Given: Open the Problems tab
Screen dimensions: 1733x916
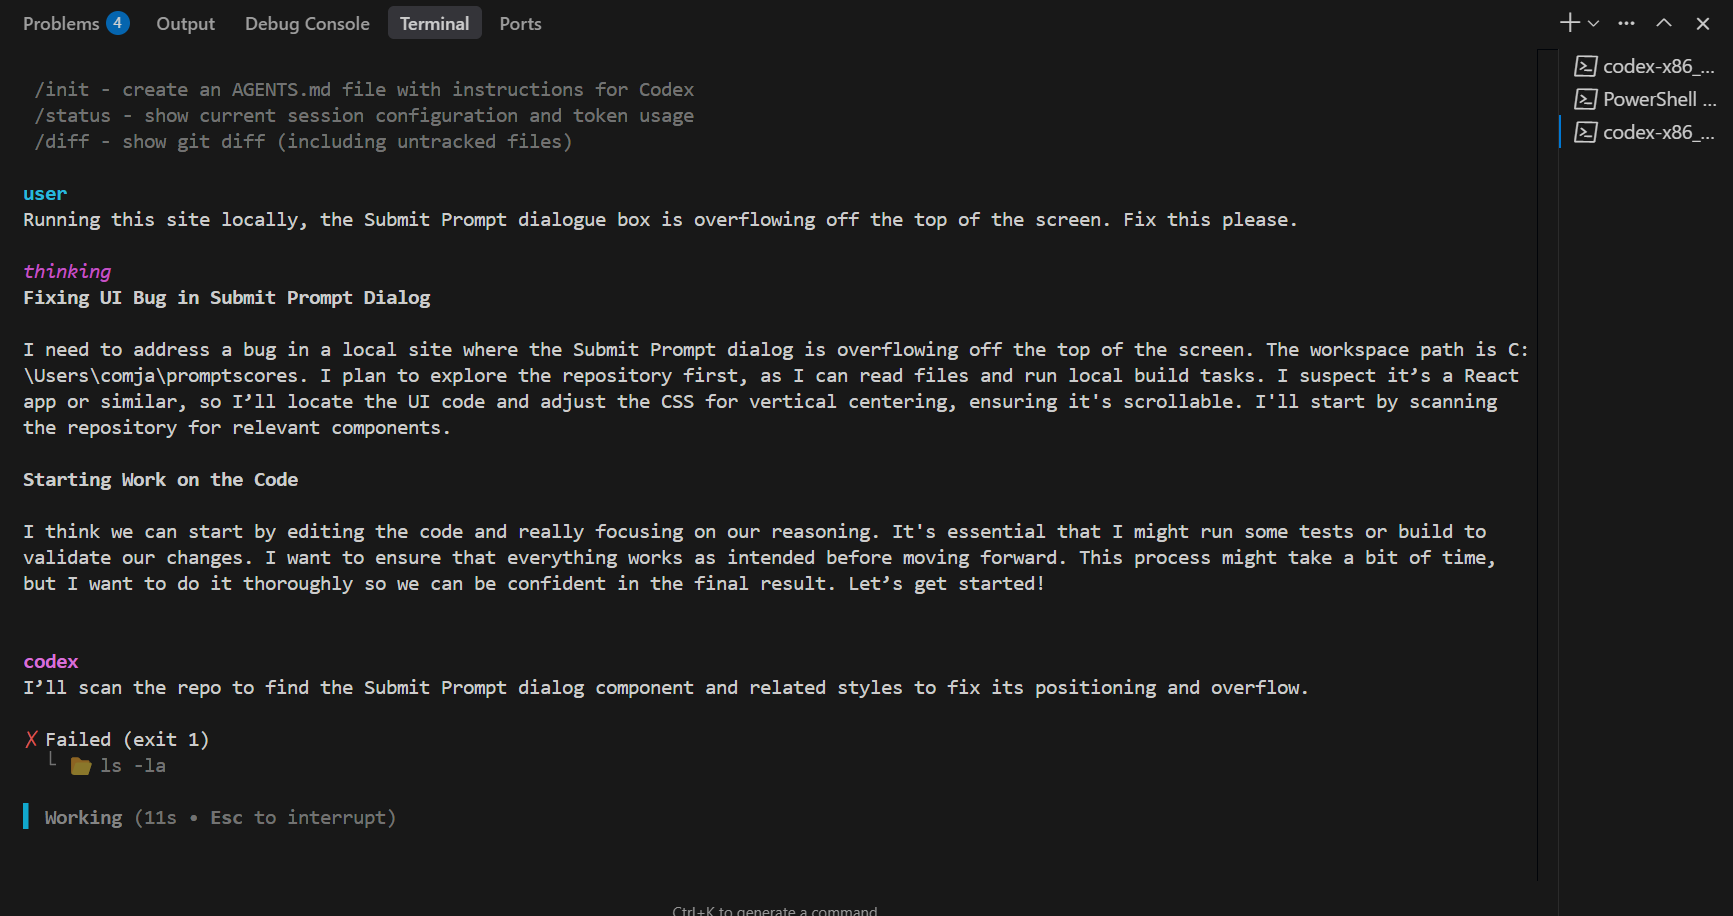Looking at the screenshot, I should (62, 23).
